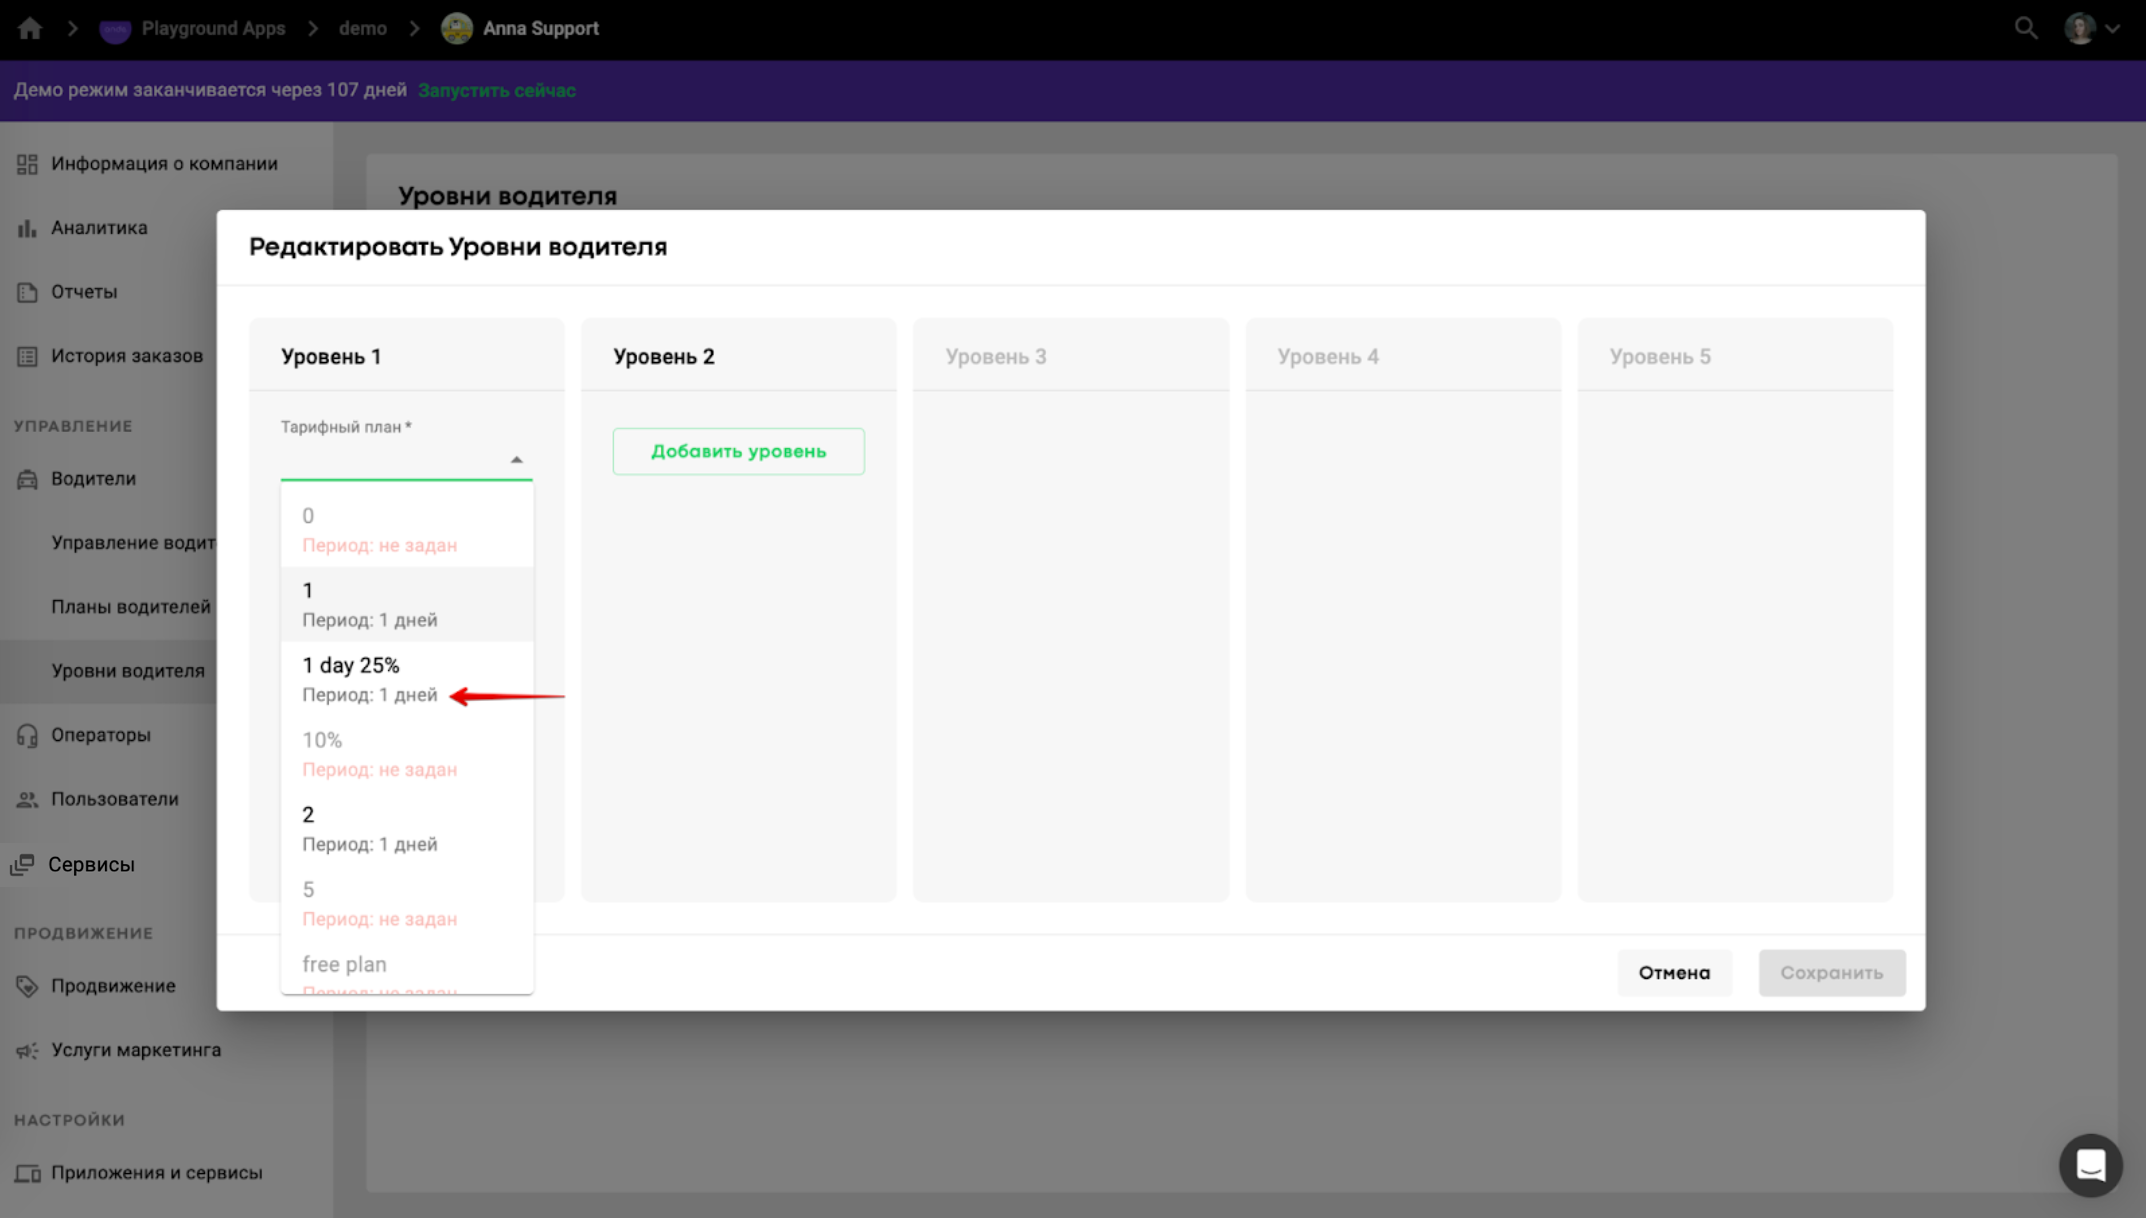
Task: Click the demo breadcrumb item
Action: pyautogui.click(x=362, y=28)
